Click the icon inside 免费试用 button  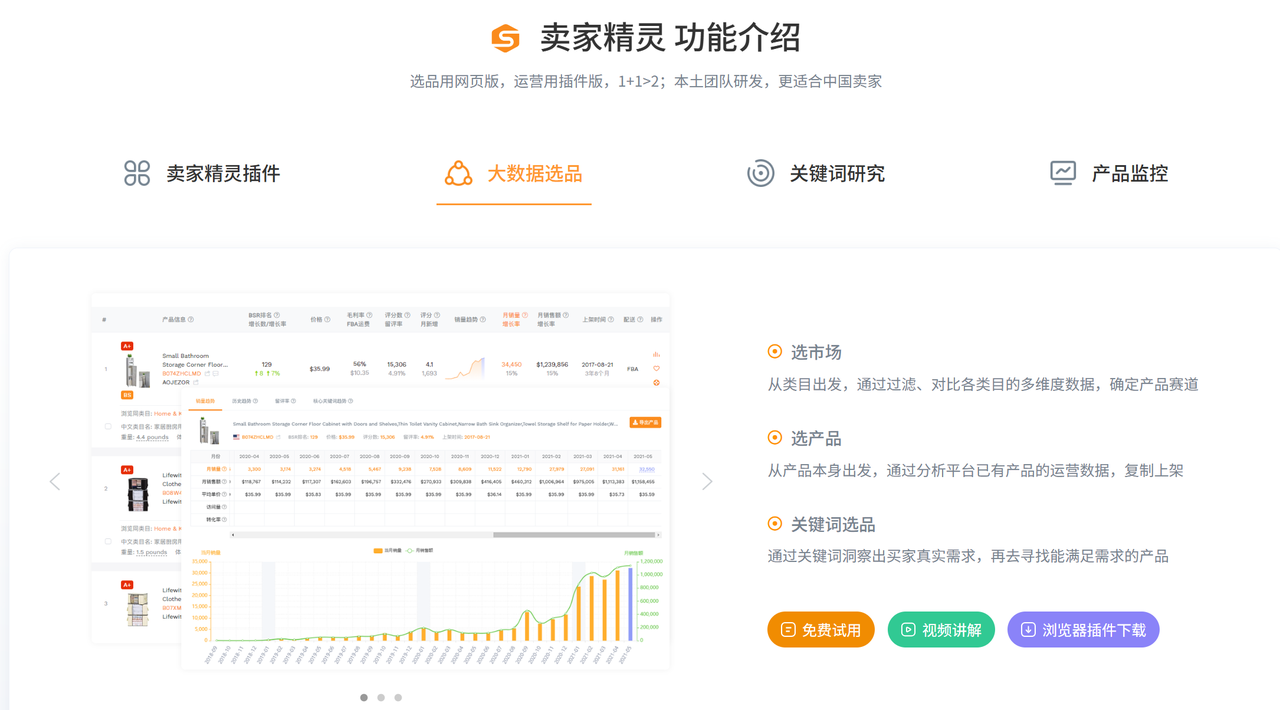[788, 630]
